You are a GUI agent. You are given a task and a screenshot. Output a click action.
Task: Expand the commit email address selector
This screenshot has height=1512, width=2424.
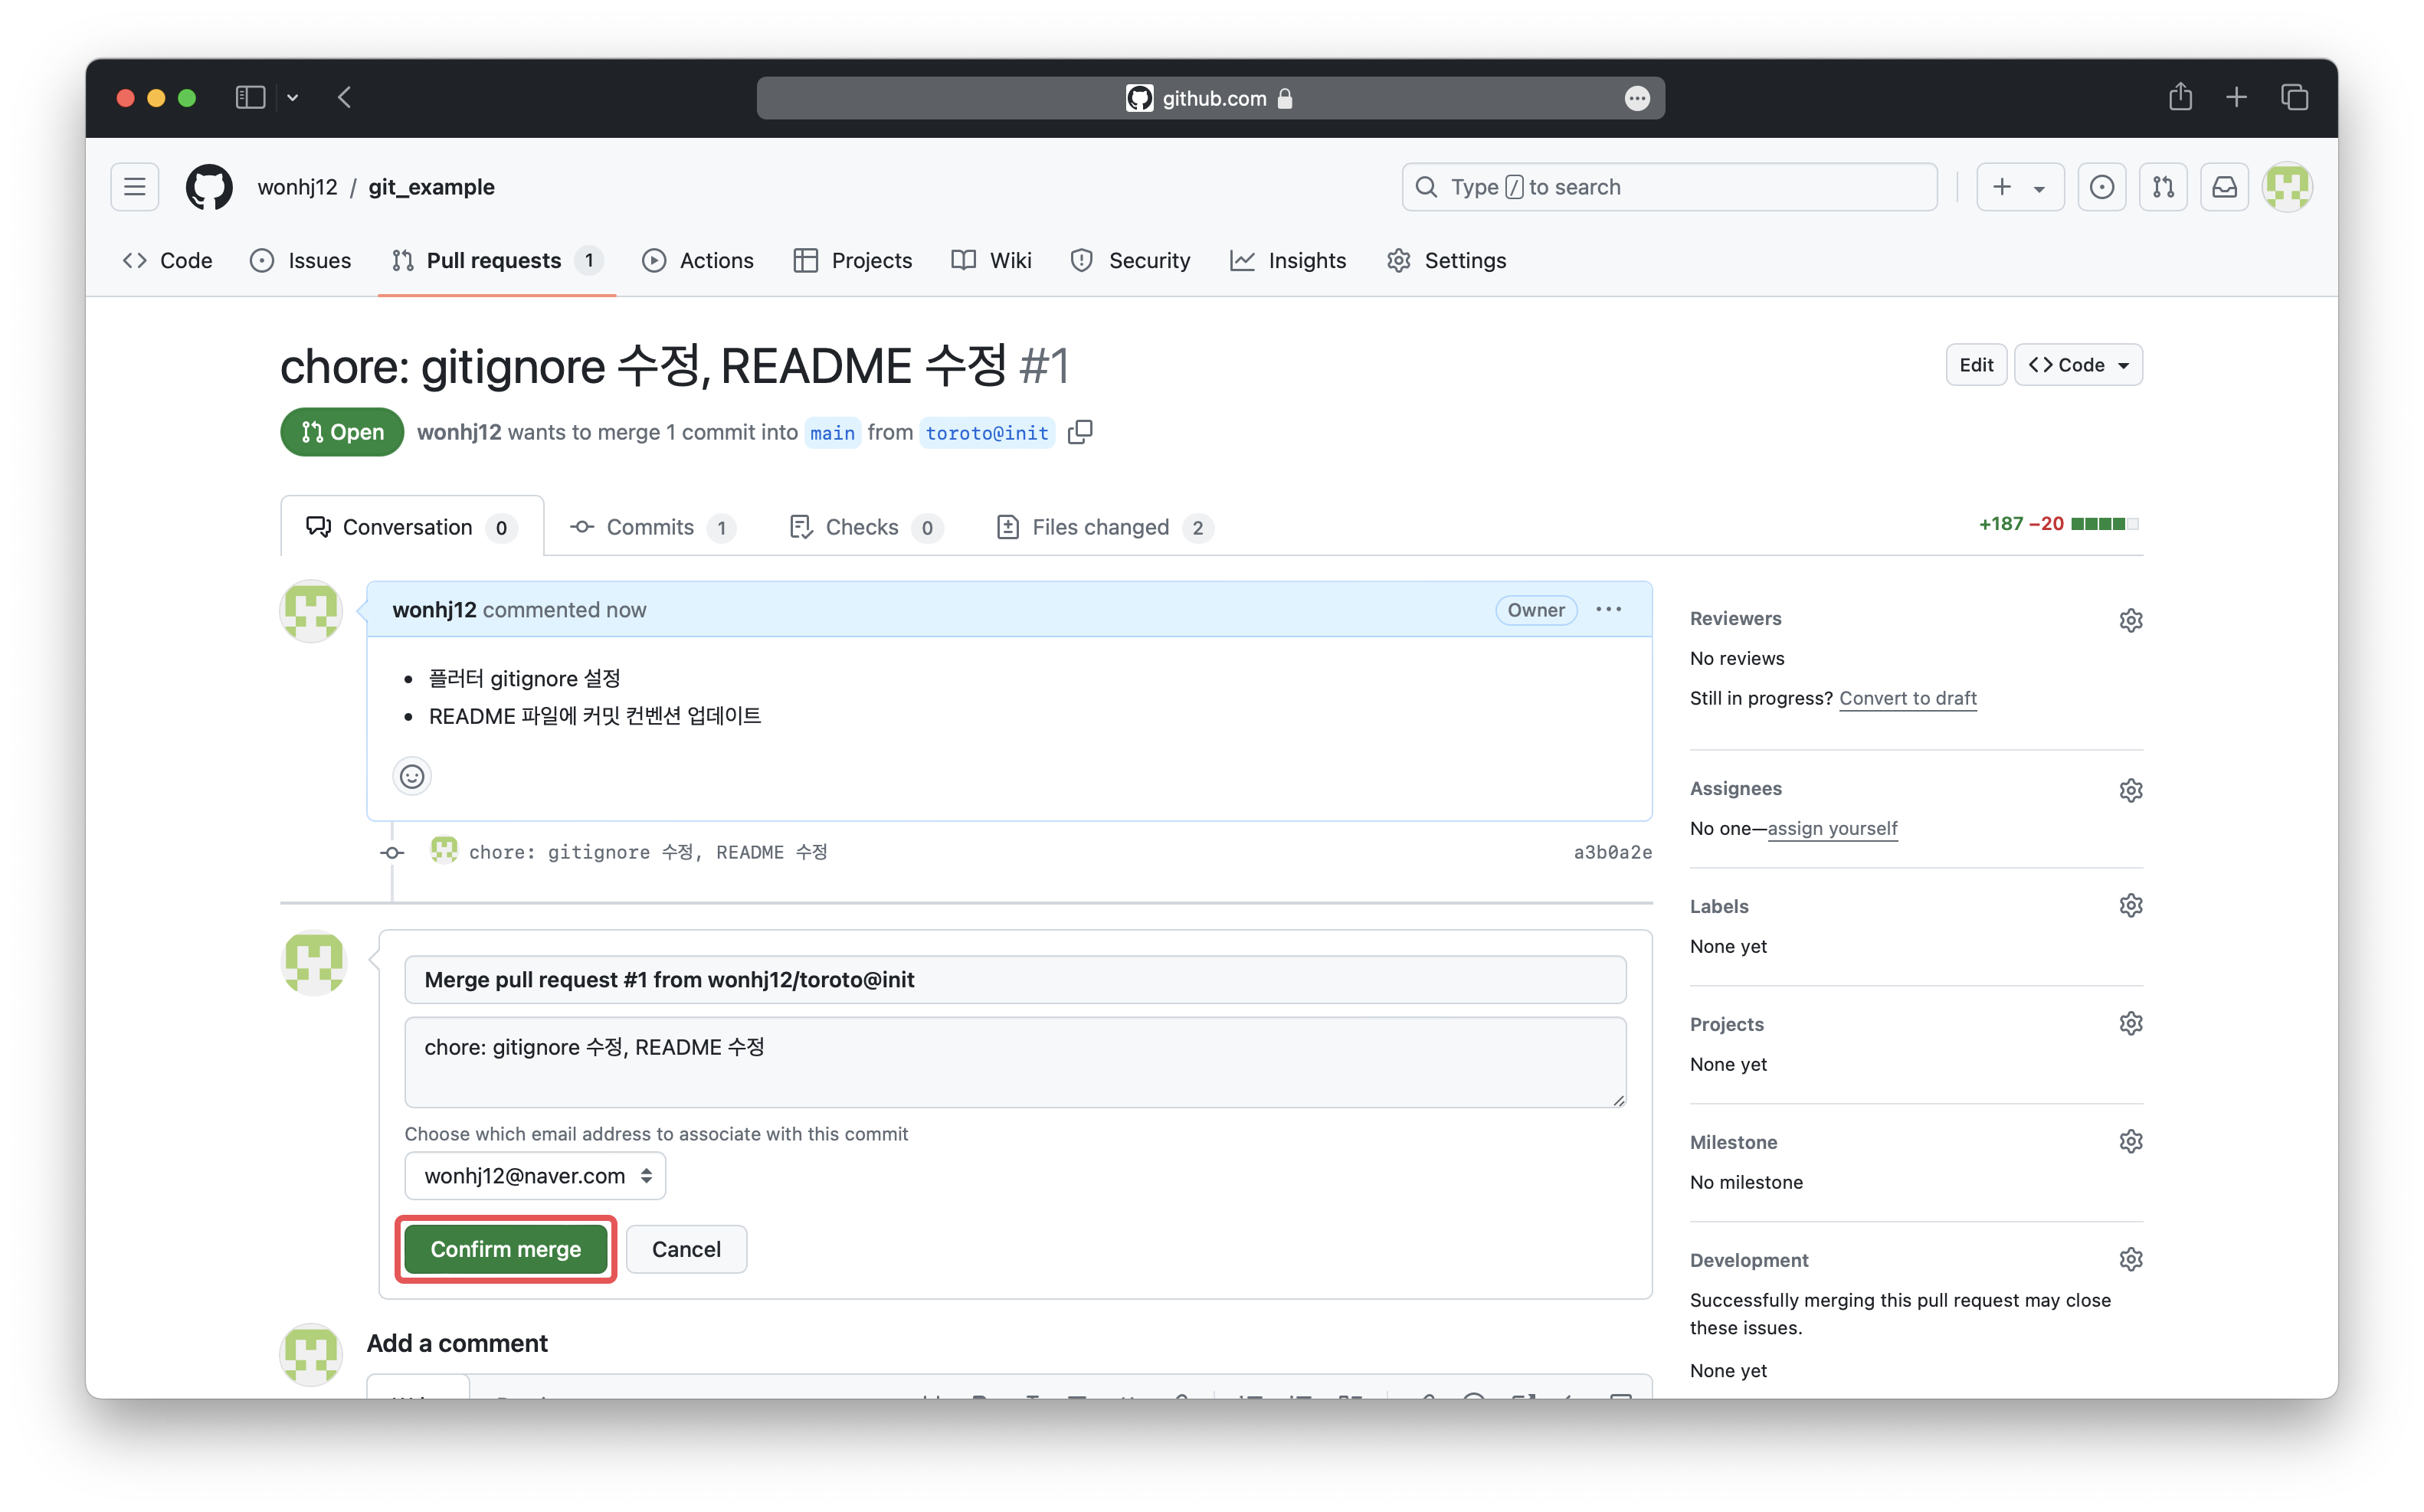pos(535,1176)
